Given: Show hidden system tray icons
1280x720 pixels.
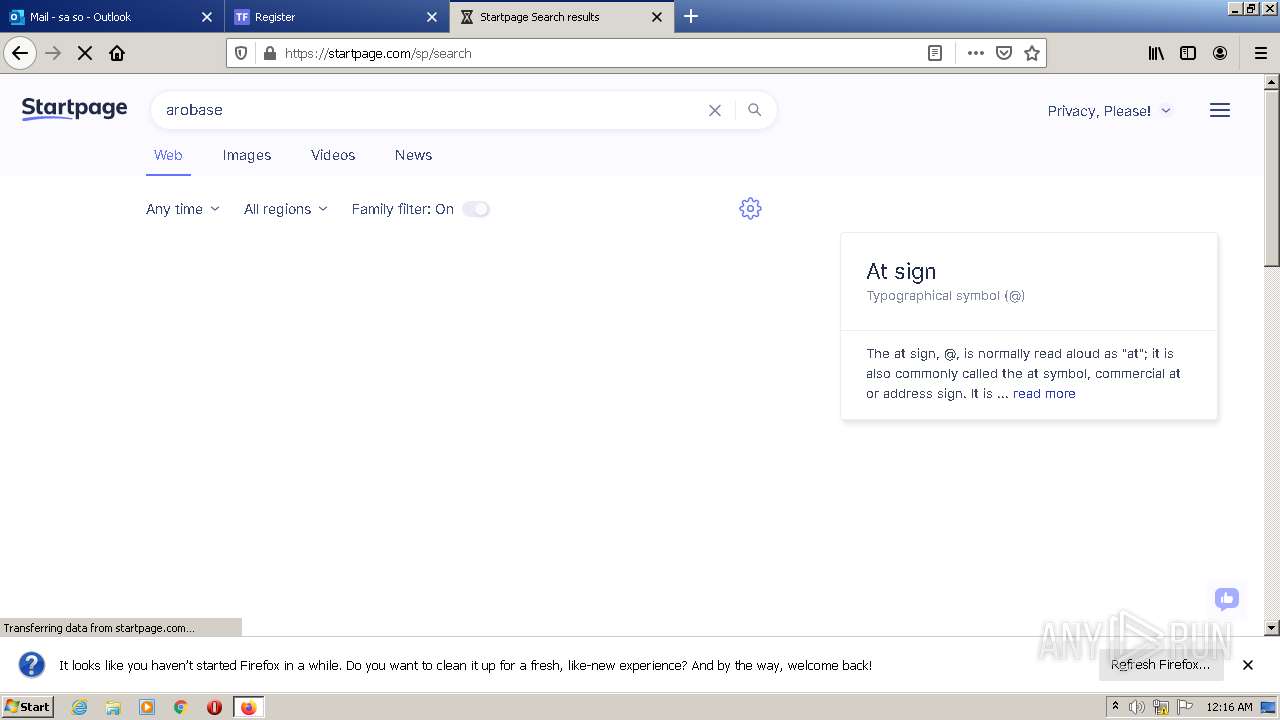Looking at the screenshot, I should click(1115, 707).
